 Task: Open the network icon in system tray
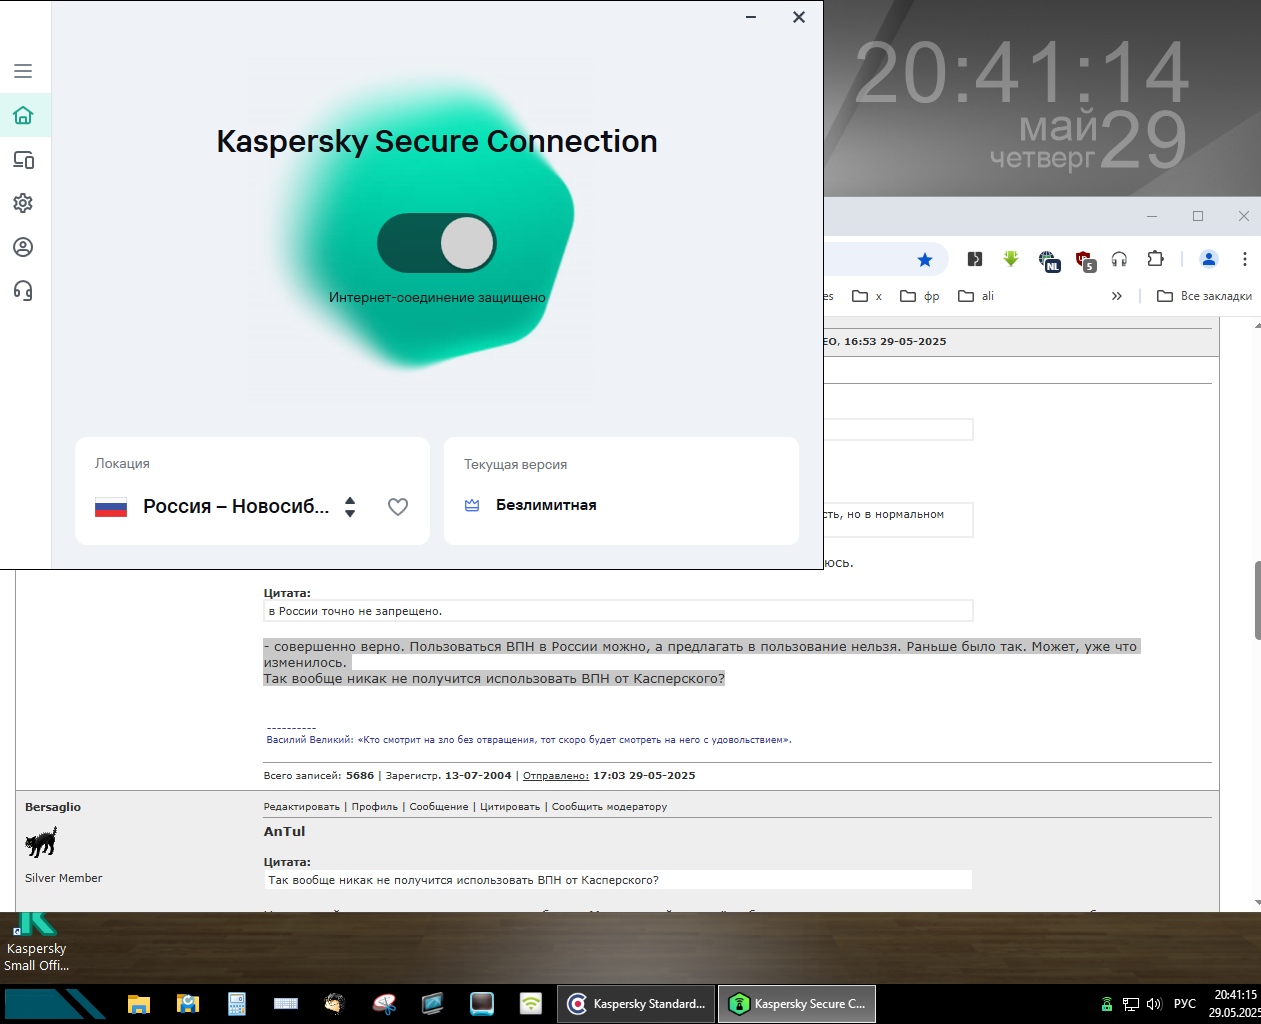pyautogui.click(x=1131, y=1004)
